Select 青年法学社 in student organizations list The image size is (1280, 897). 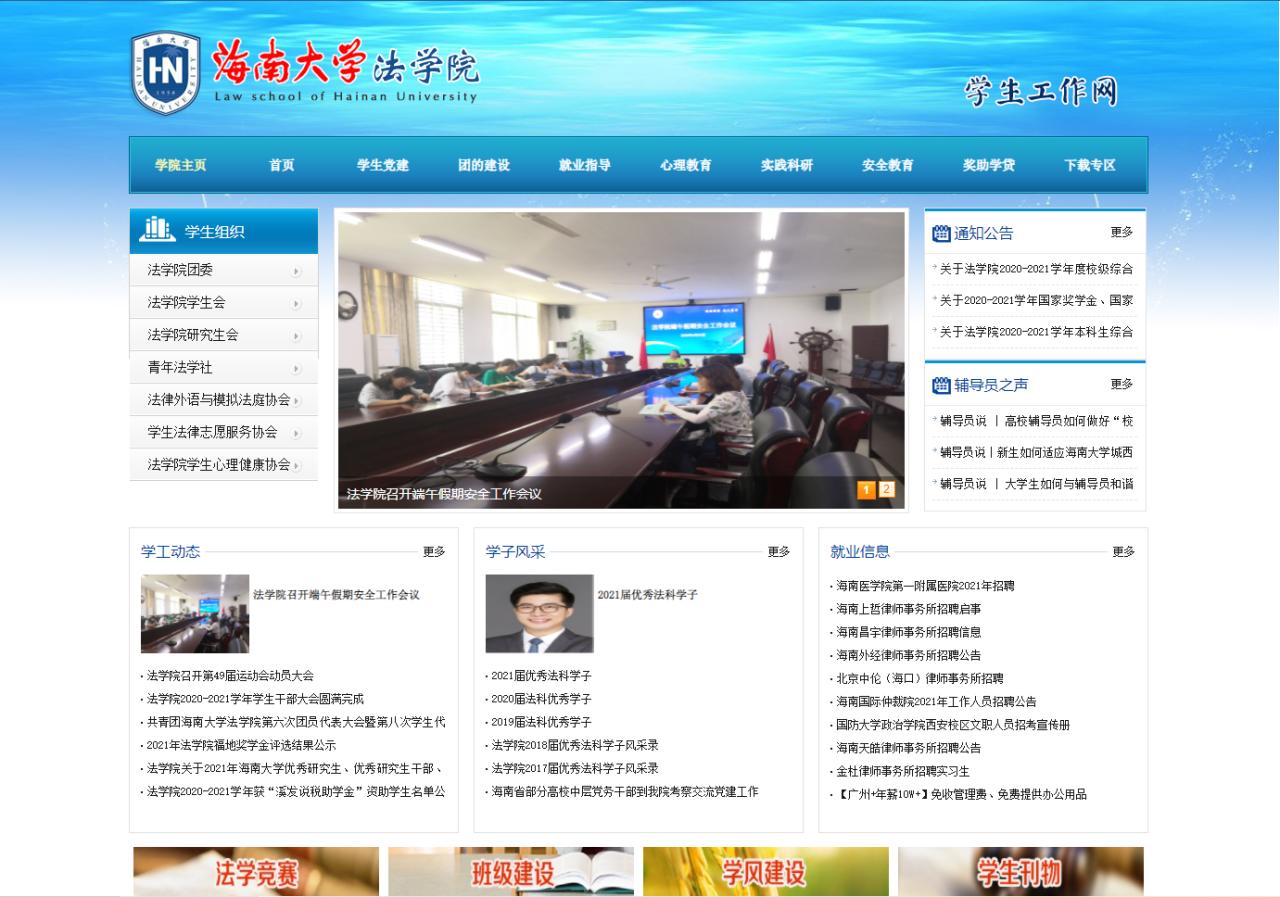(x=180, y=368)
